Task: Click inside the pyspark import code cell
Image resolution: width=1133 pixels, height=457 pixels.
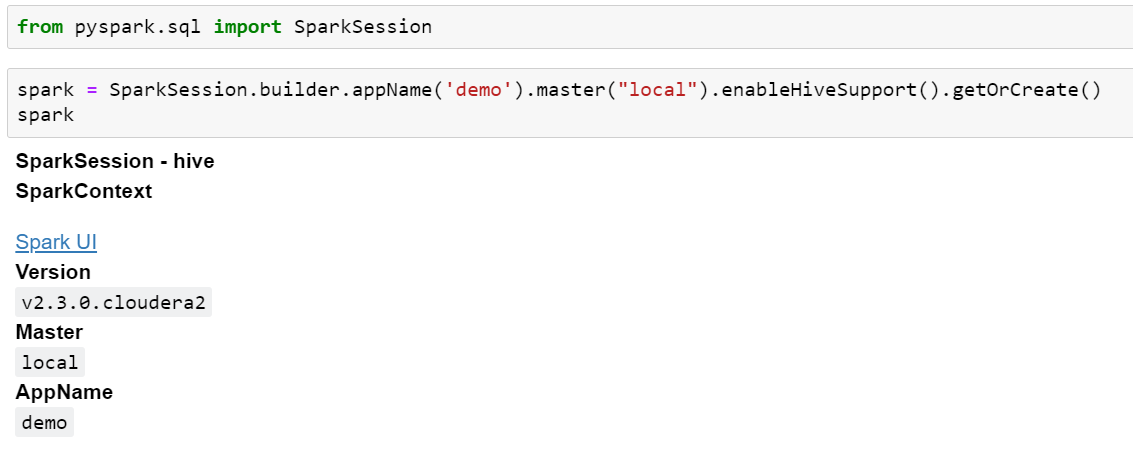Action: pyautogui.click(x=570, y=27)
